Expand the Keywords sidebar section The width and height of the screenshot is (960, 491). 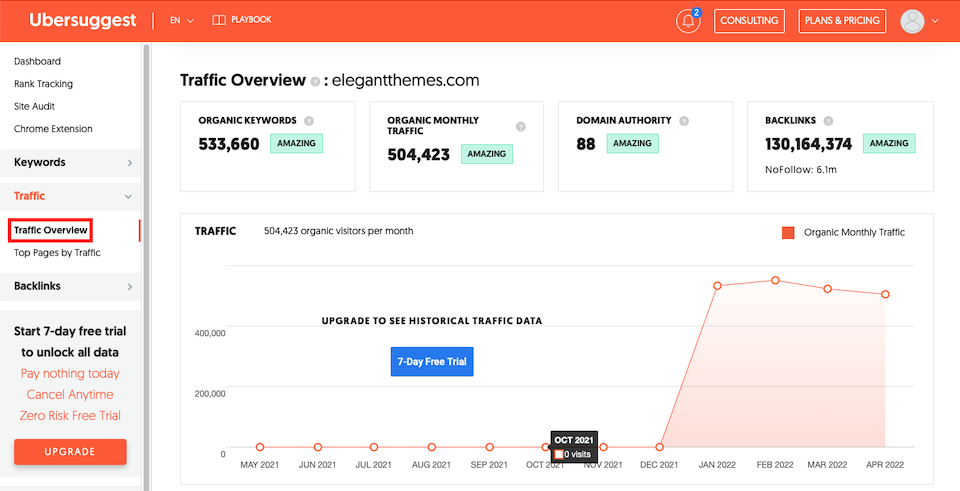(x=70, y=162)
